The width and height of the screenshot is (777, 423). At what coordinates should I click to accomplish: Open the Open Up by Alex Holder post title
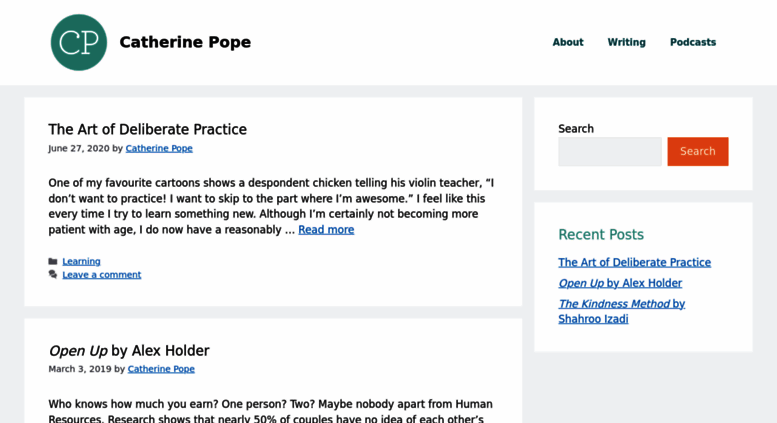pyautogui.click(x=129, y=351)
